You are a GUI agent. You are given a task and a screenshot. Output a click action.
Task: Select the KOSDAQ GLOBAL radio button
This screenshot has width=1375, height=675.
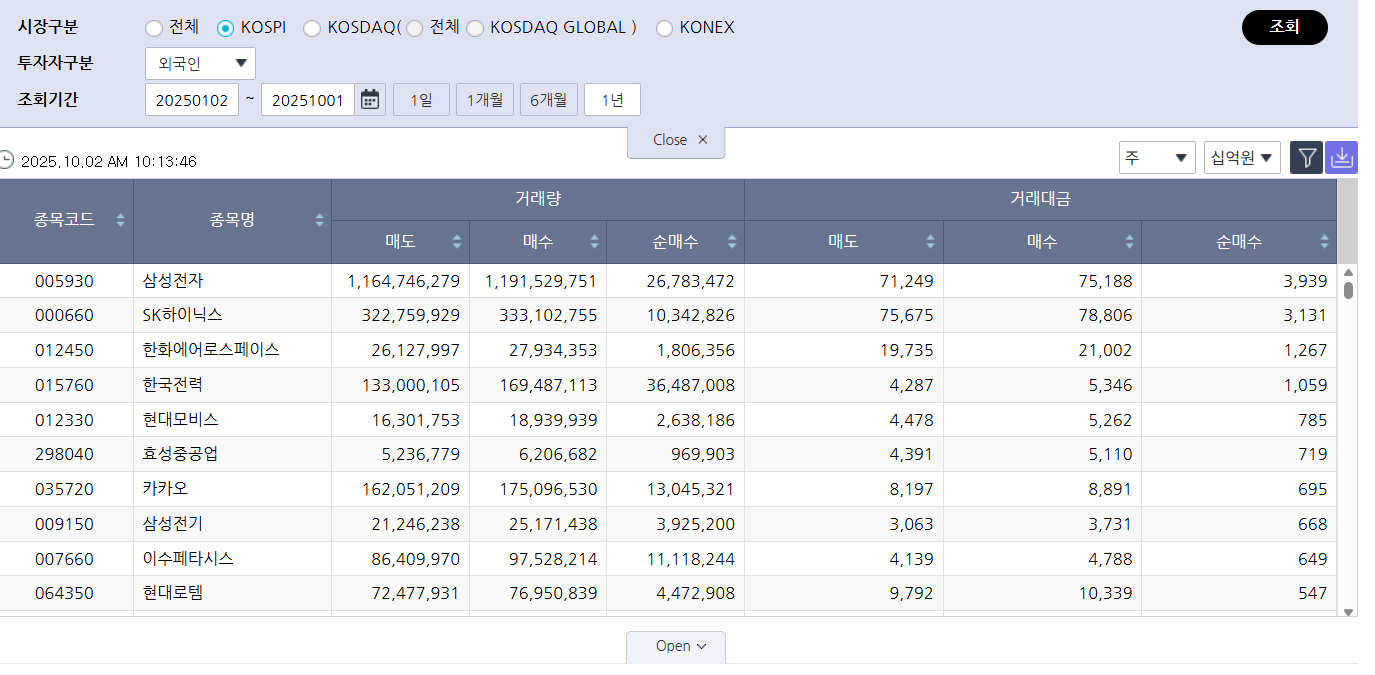(475, 28)
